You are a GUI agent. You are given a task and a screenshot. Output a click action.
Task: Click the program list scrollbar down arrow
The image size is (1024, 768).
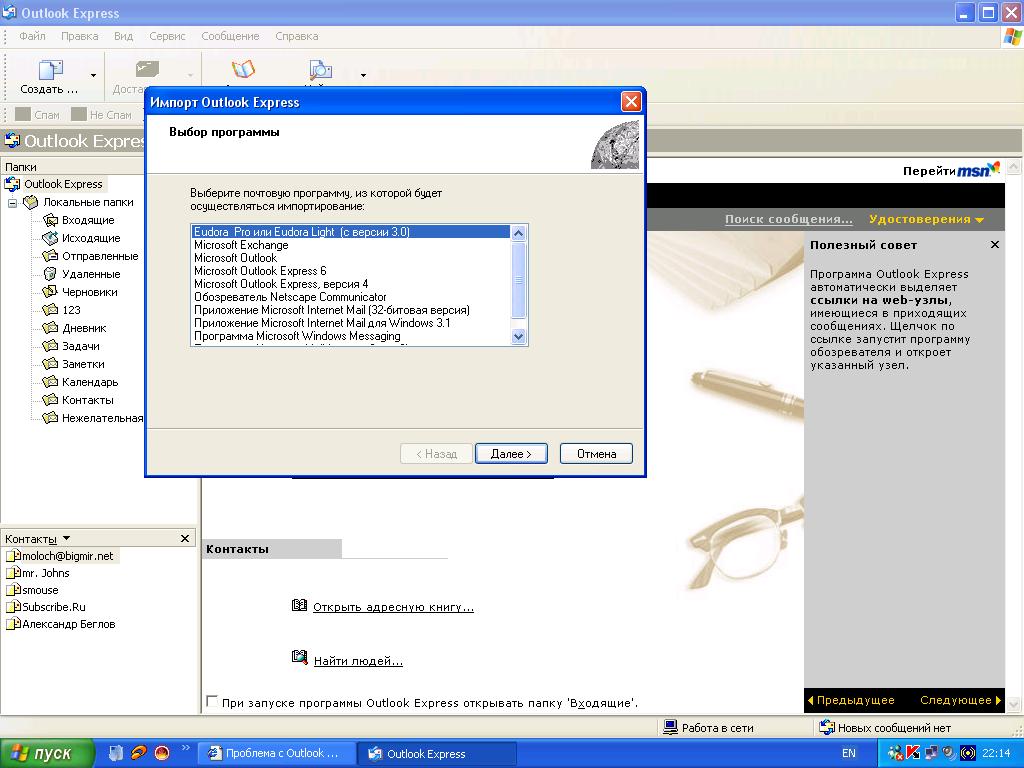tap(518, 337)
